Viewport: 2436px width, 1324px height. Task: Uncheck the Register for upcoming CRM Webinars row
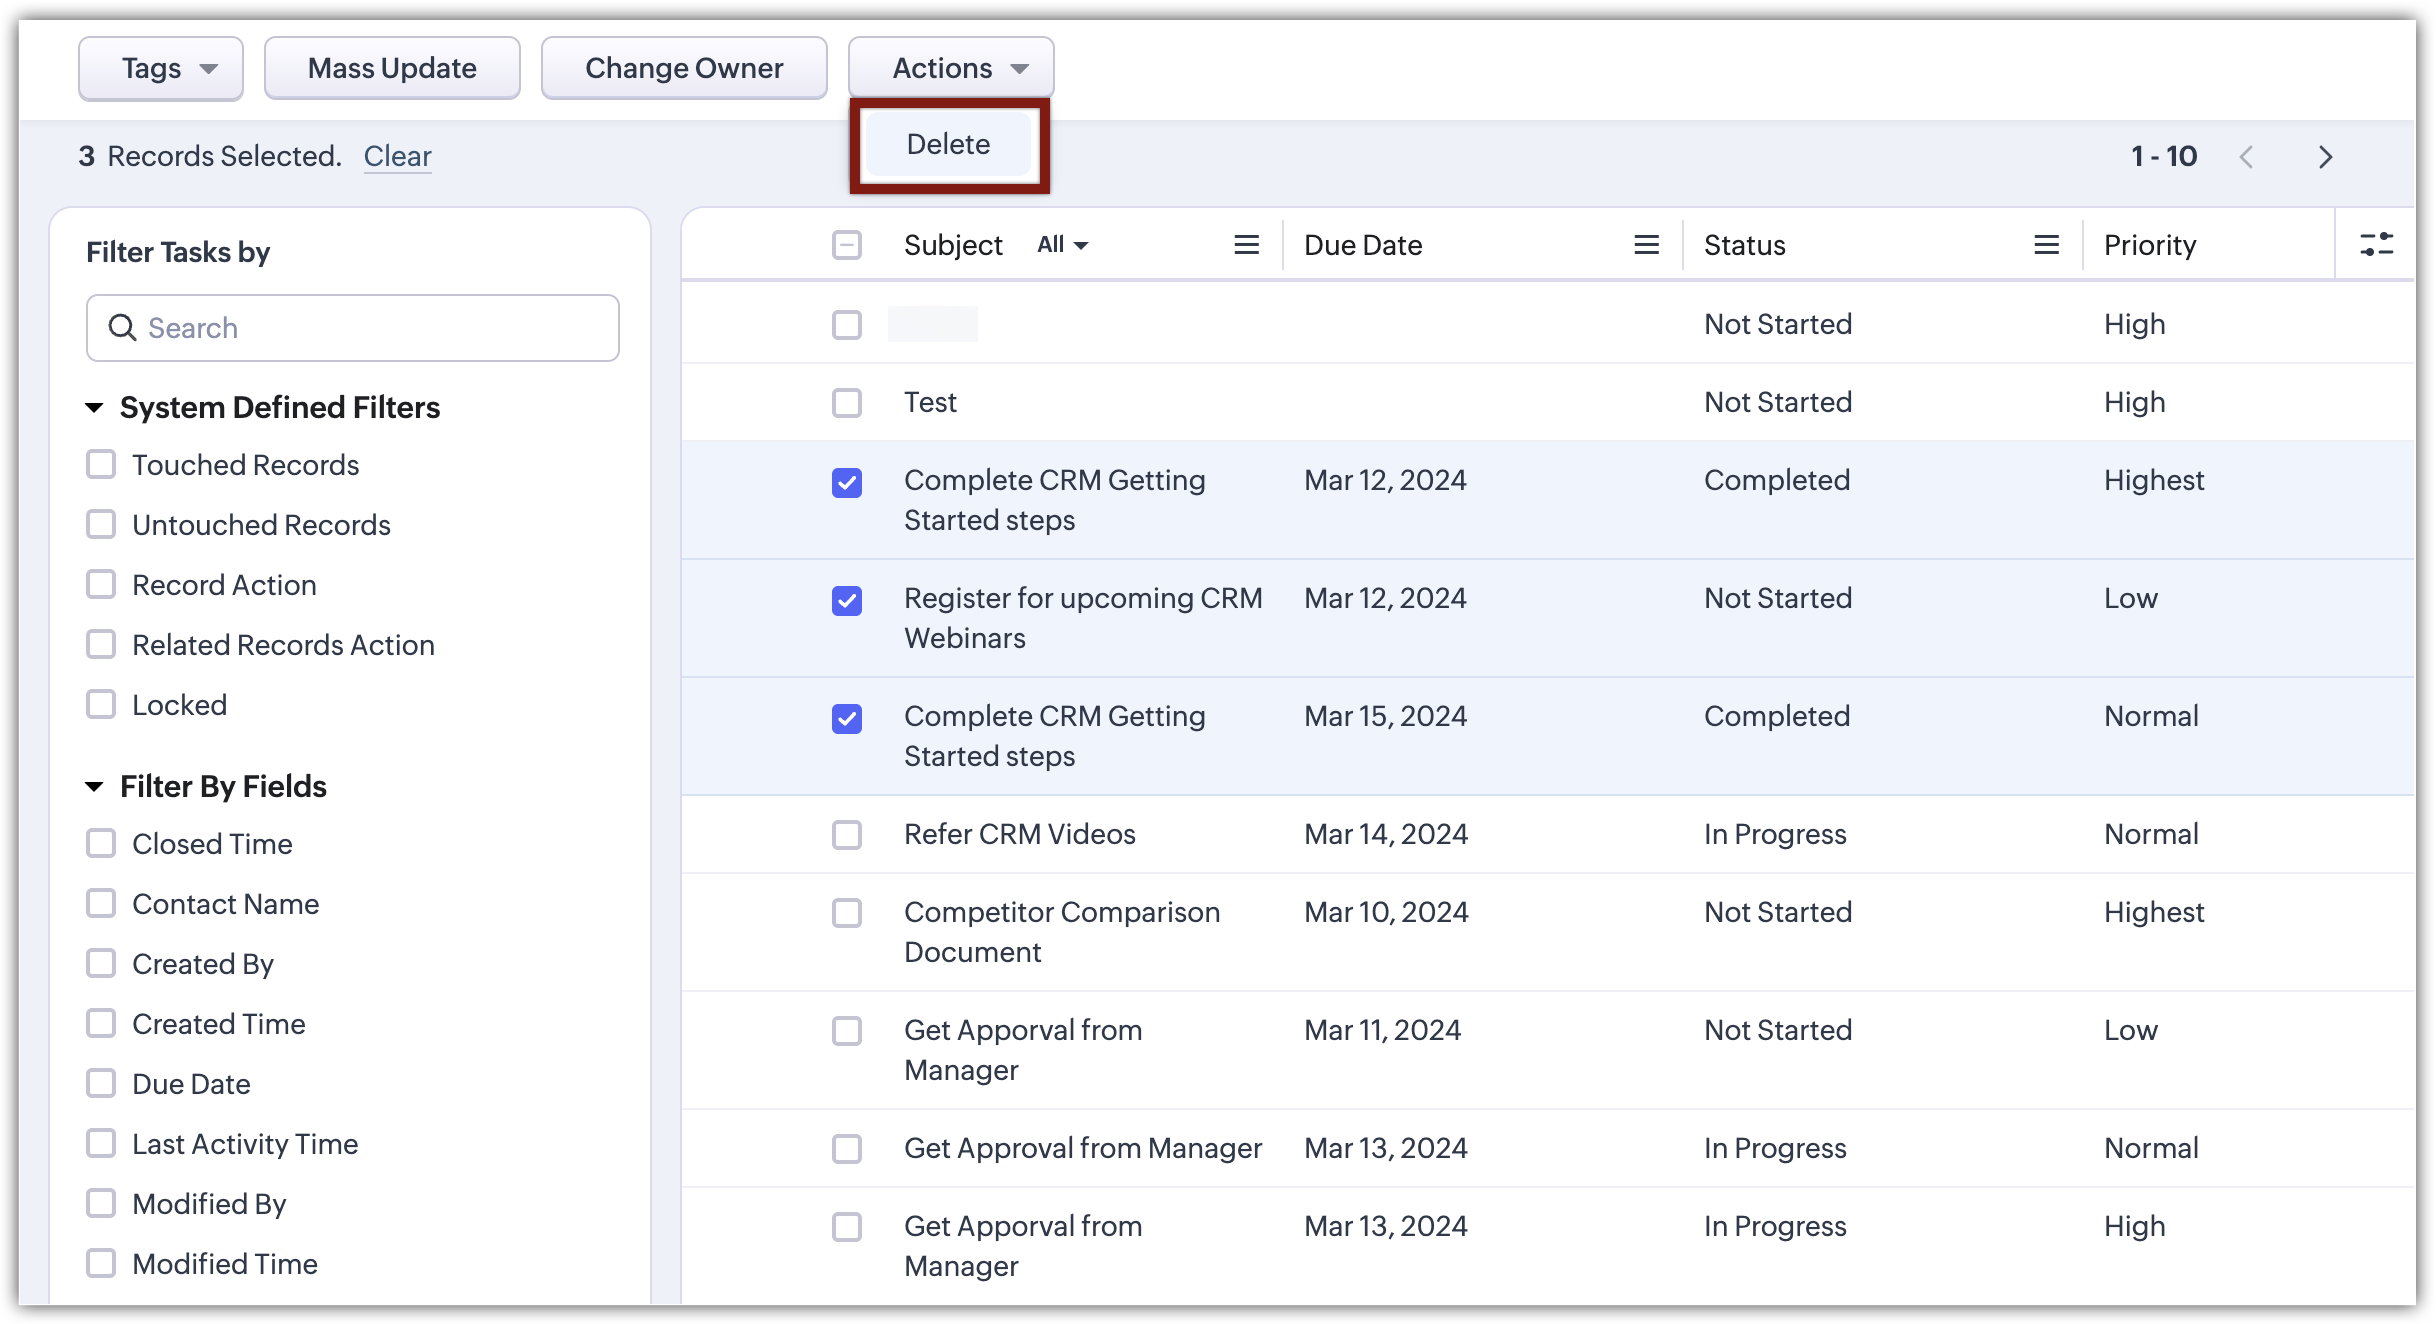847,601
